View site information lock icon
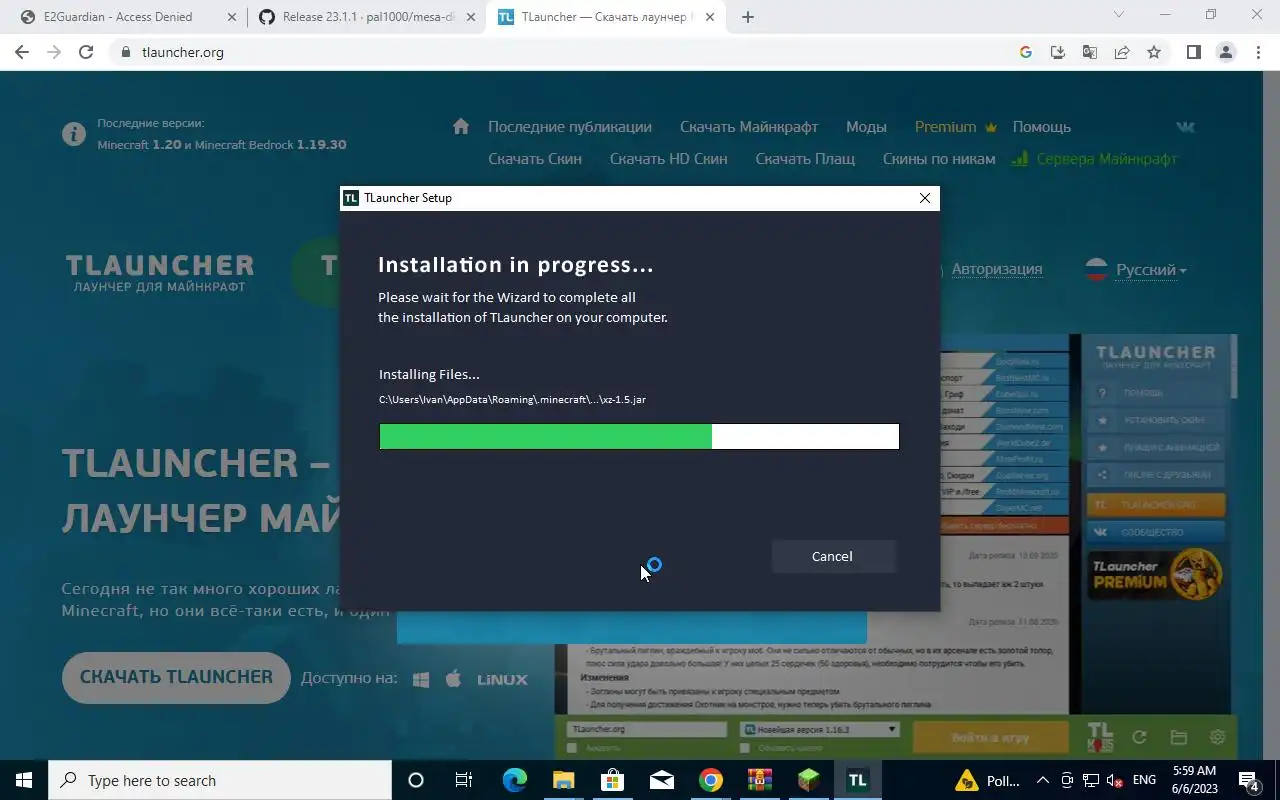This screenshot has height=800, width=1280. [x=125, y=52]
